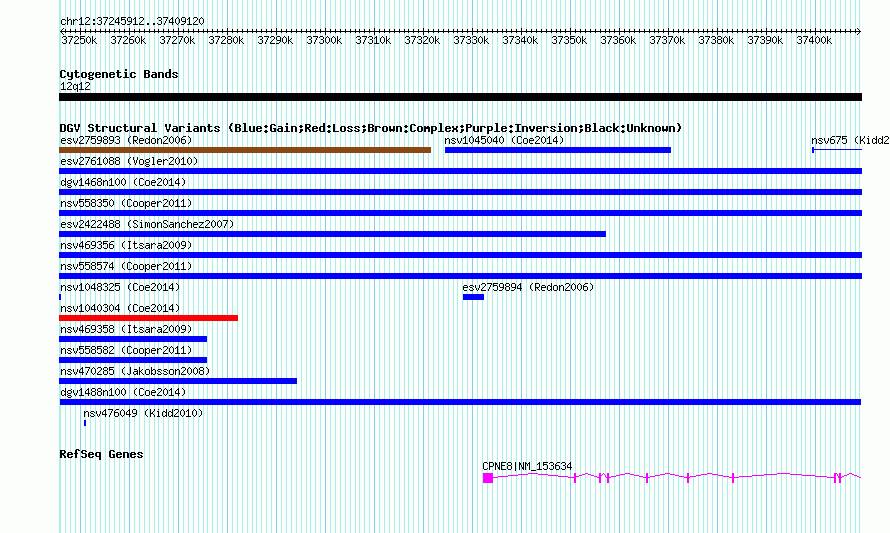The width and height of the screenshot is (890, 533).
Task: Click nsv558350 (Cooper2011) label
Action: [x=126, y=203]
